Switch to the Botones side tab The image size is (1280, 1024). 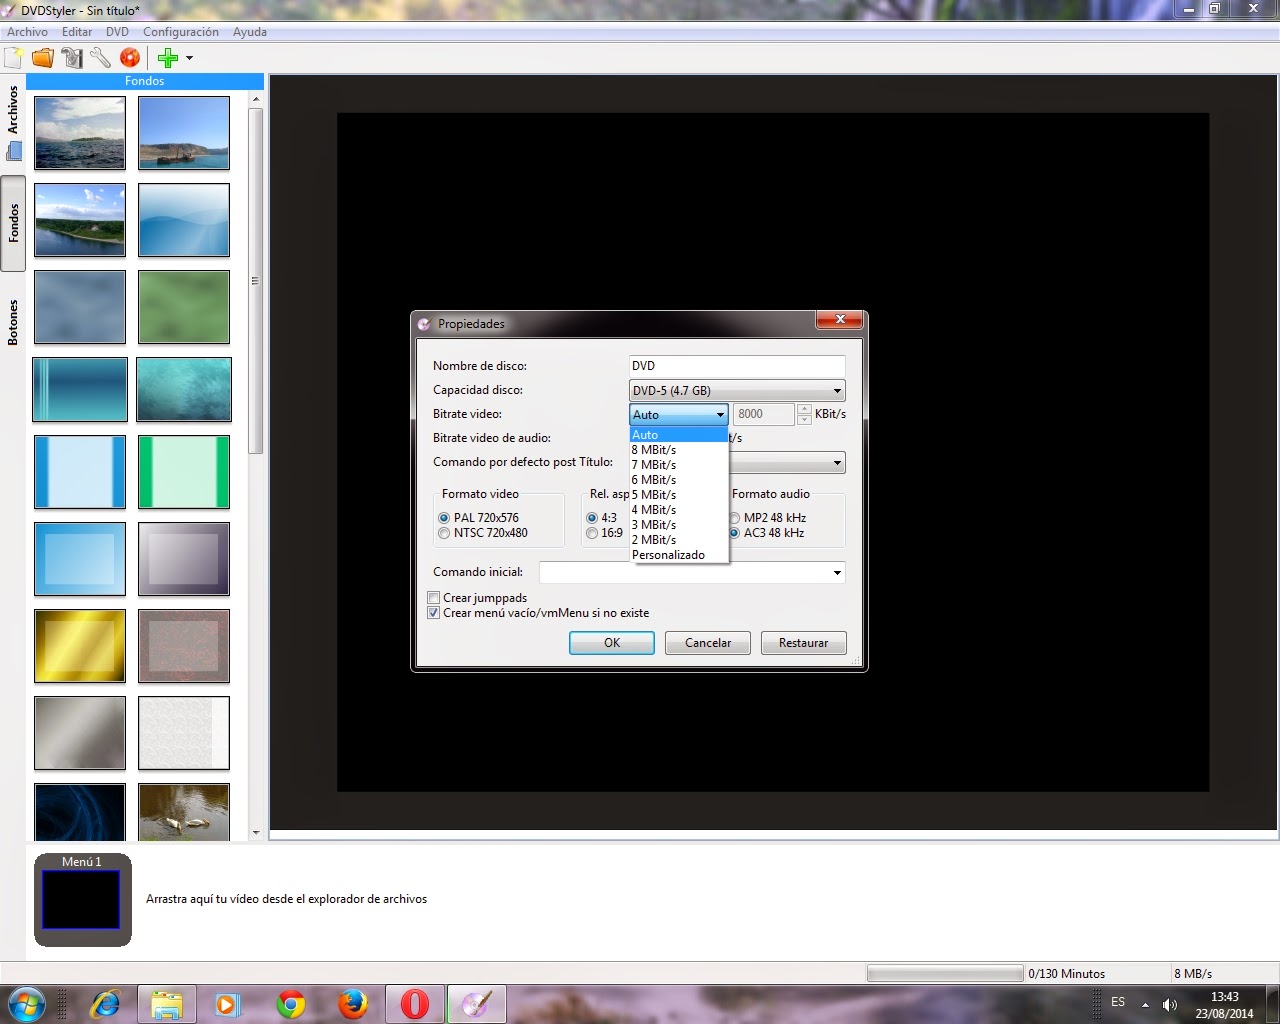(13, 322)
